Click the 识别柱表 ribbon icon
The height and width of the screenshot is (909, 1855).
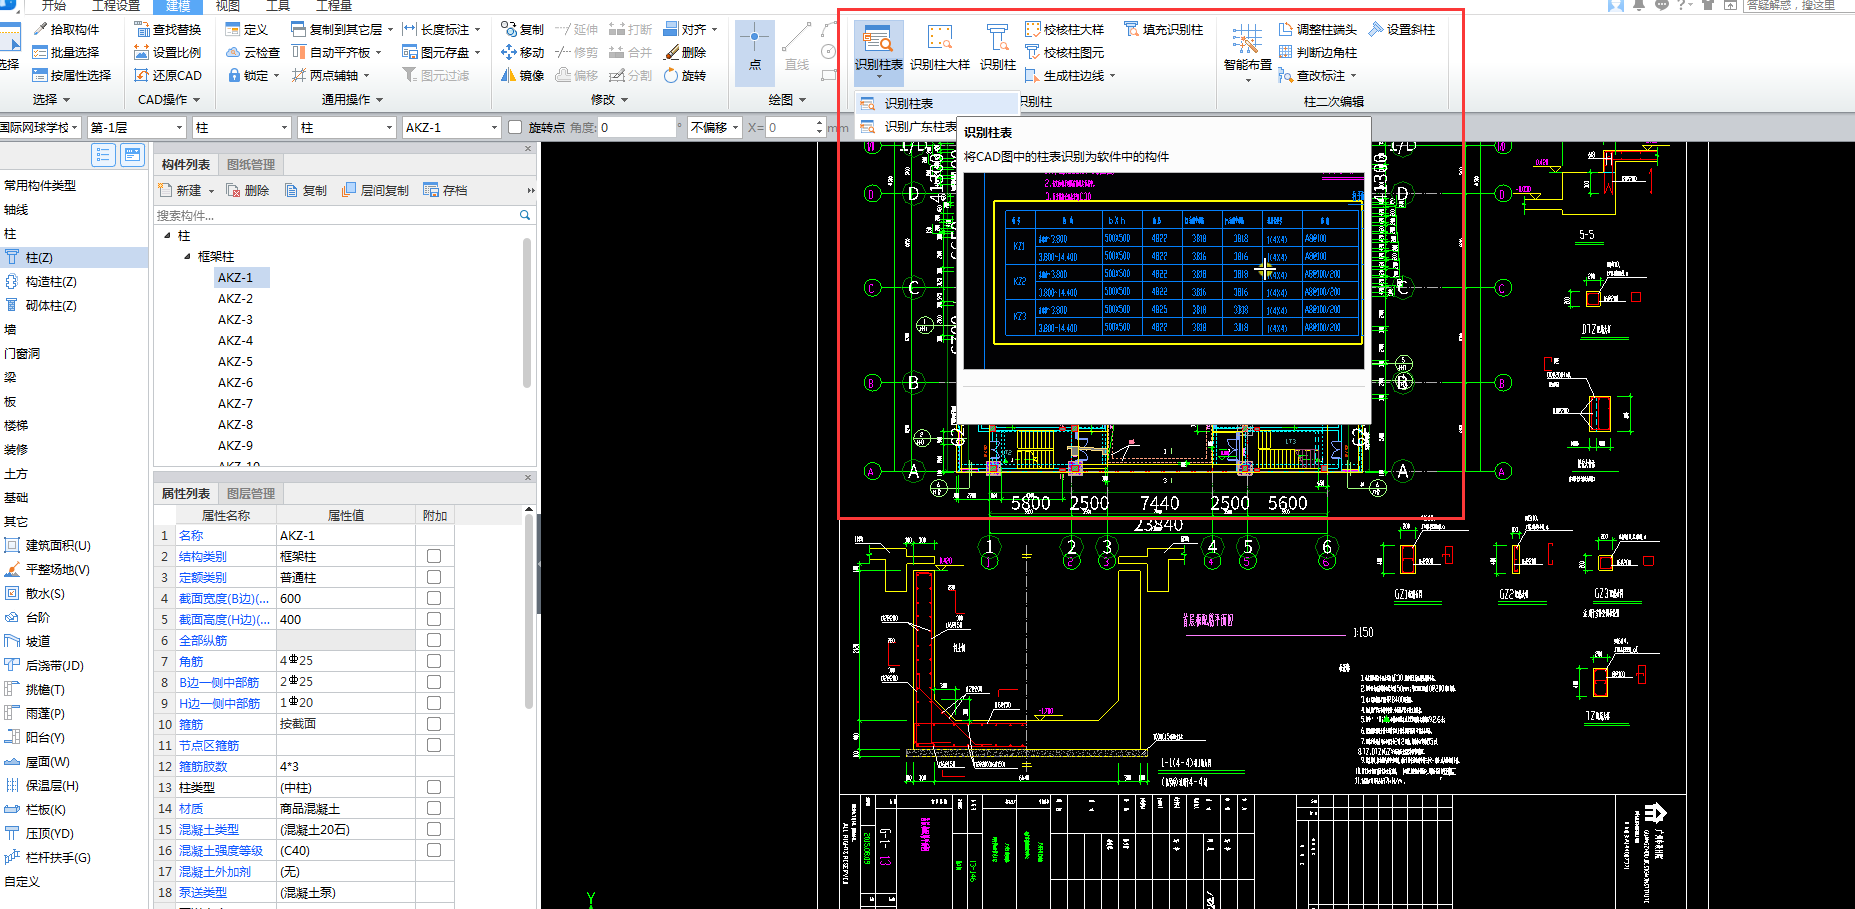(x=878, y=48)
